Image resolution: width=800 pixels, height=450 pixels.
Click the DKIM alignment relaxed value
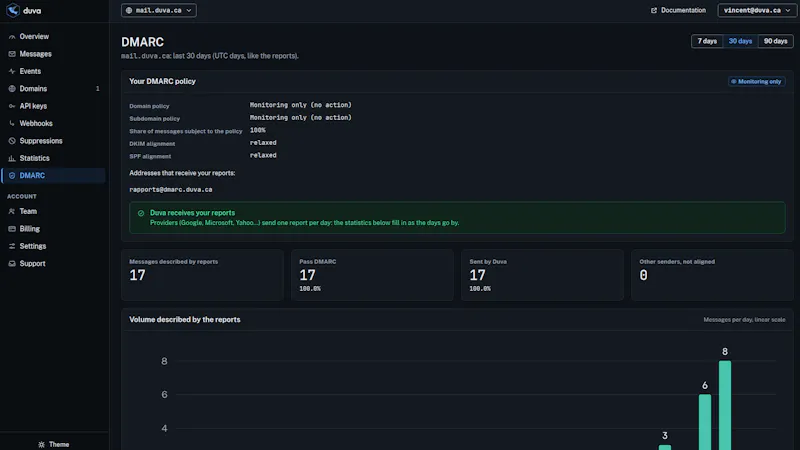point(263,143)
